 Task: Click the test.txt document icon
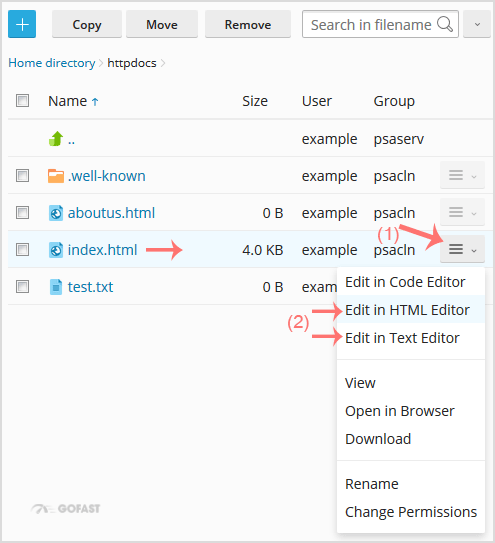click(x=56, y=287)
